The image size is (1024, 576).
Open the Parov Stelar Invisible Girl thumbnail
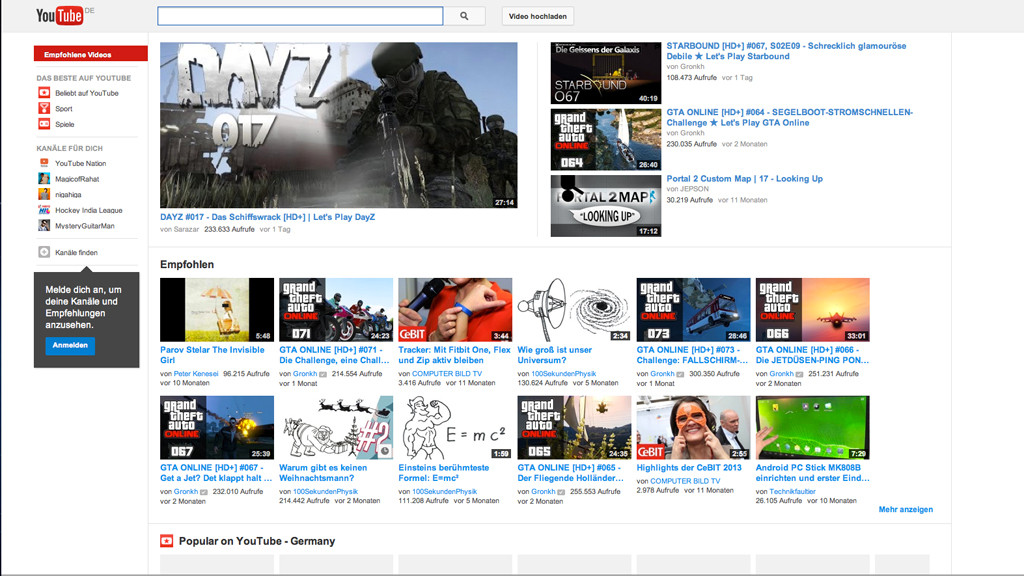click(217, 310)
